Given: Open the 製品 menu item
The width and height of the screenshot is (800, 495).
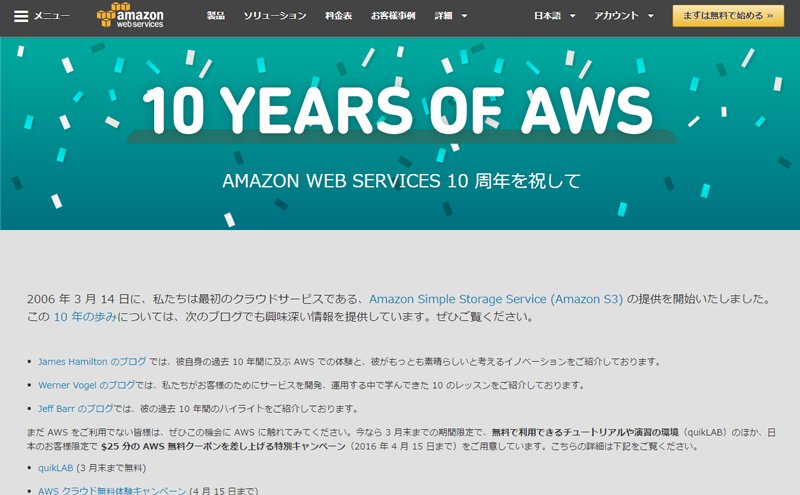Looking at the screenshot, I should (x=216, y=16).
